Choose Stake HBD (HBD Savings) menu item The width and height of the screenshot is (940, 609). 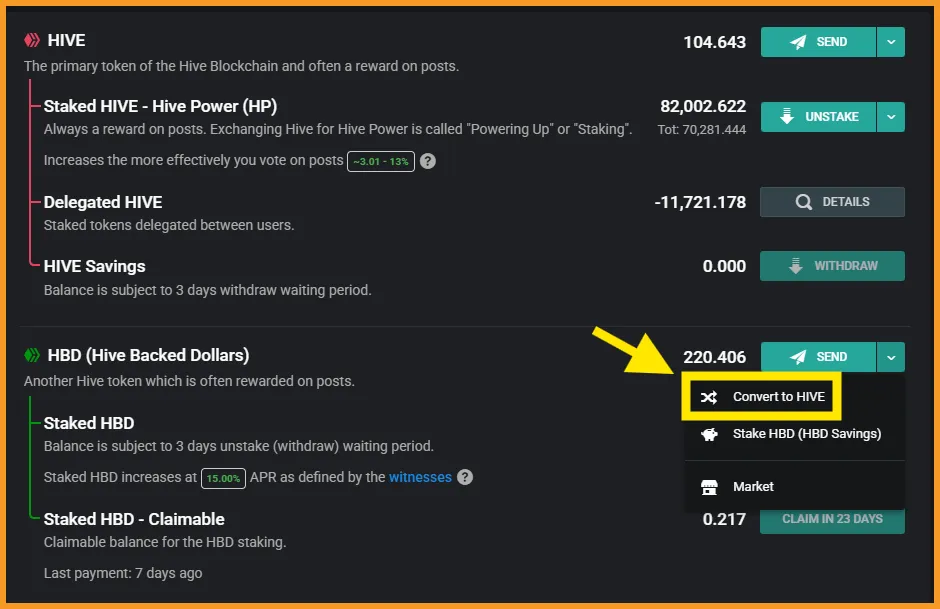pos(794,434)
